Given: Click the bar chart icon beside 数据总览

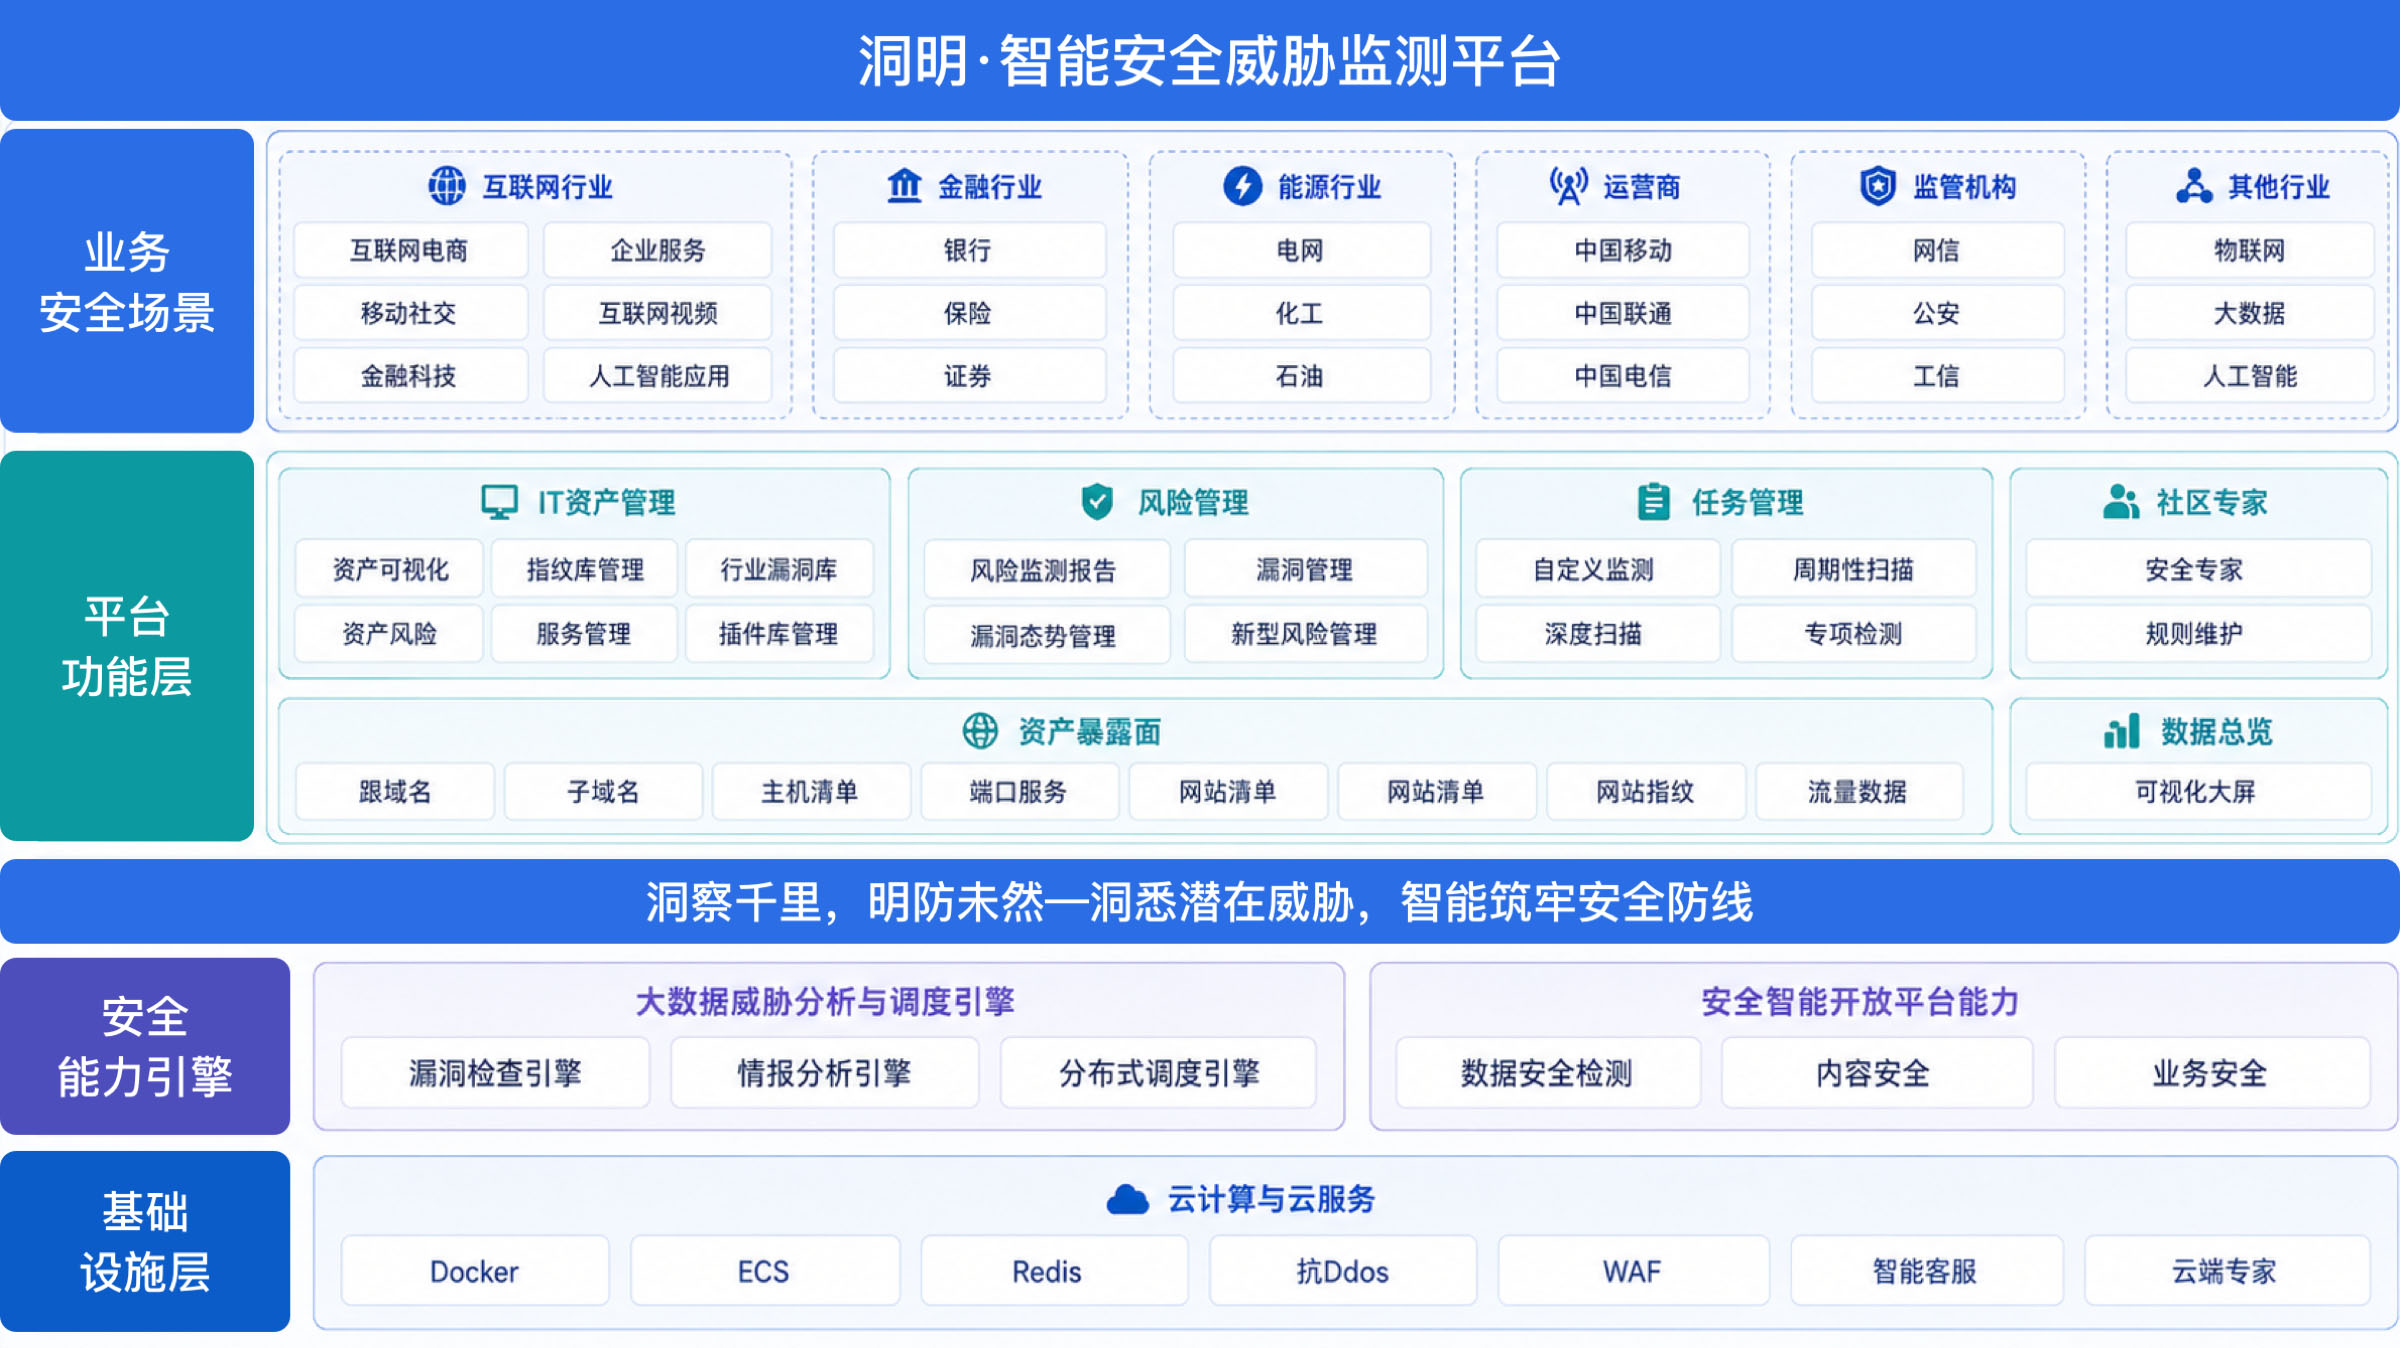Looking at the screenshot, I should click(2121, 731).
